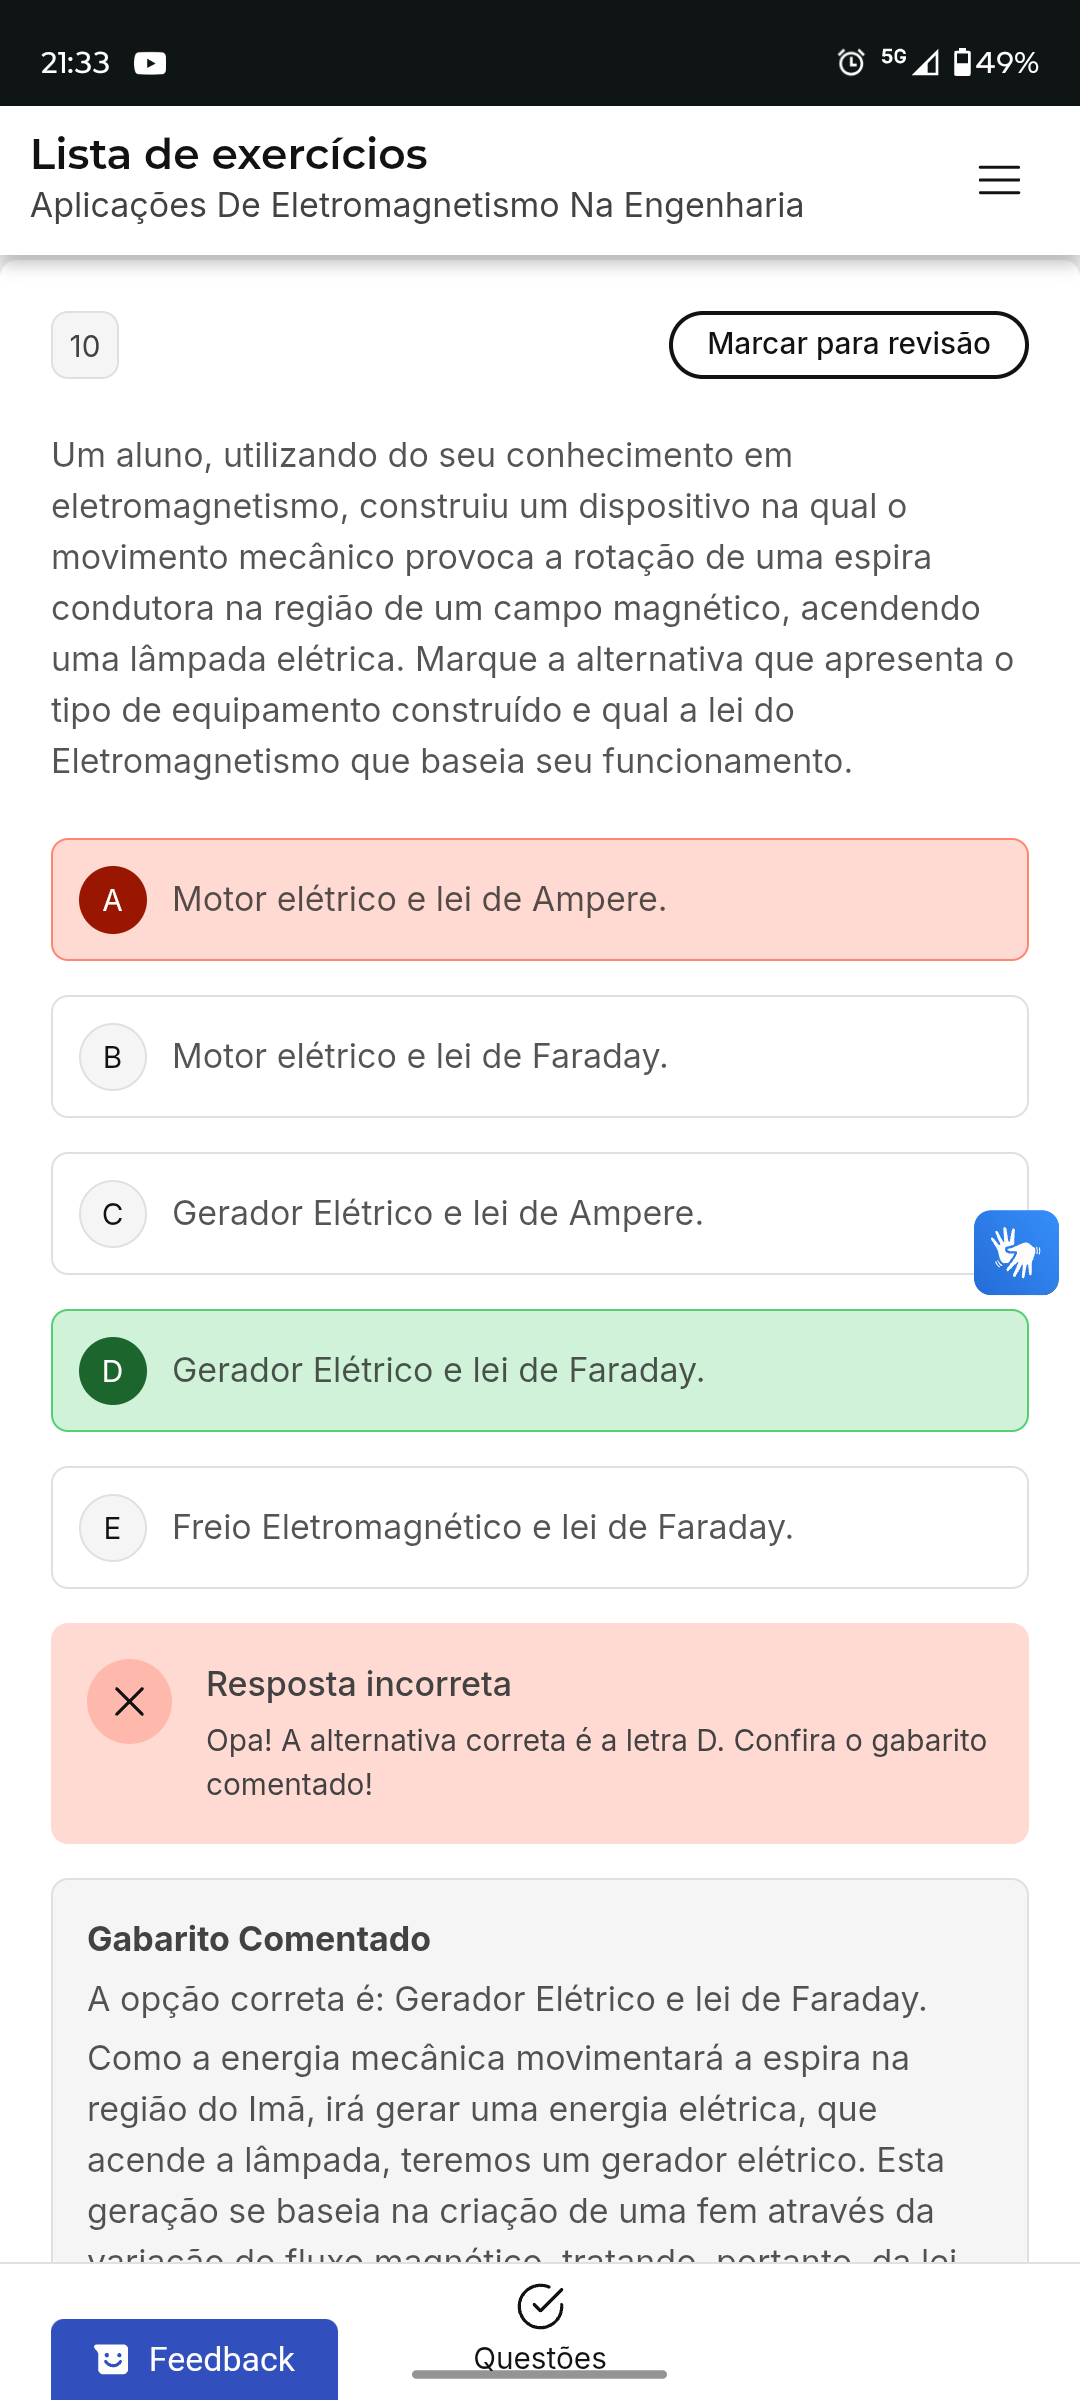
Task: Tap the question number 10 badge
Action: [85, 345]
